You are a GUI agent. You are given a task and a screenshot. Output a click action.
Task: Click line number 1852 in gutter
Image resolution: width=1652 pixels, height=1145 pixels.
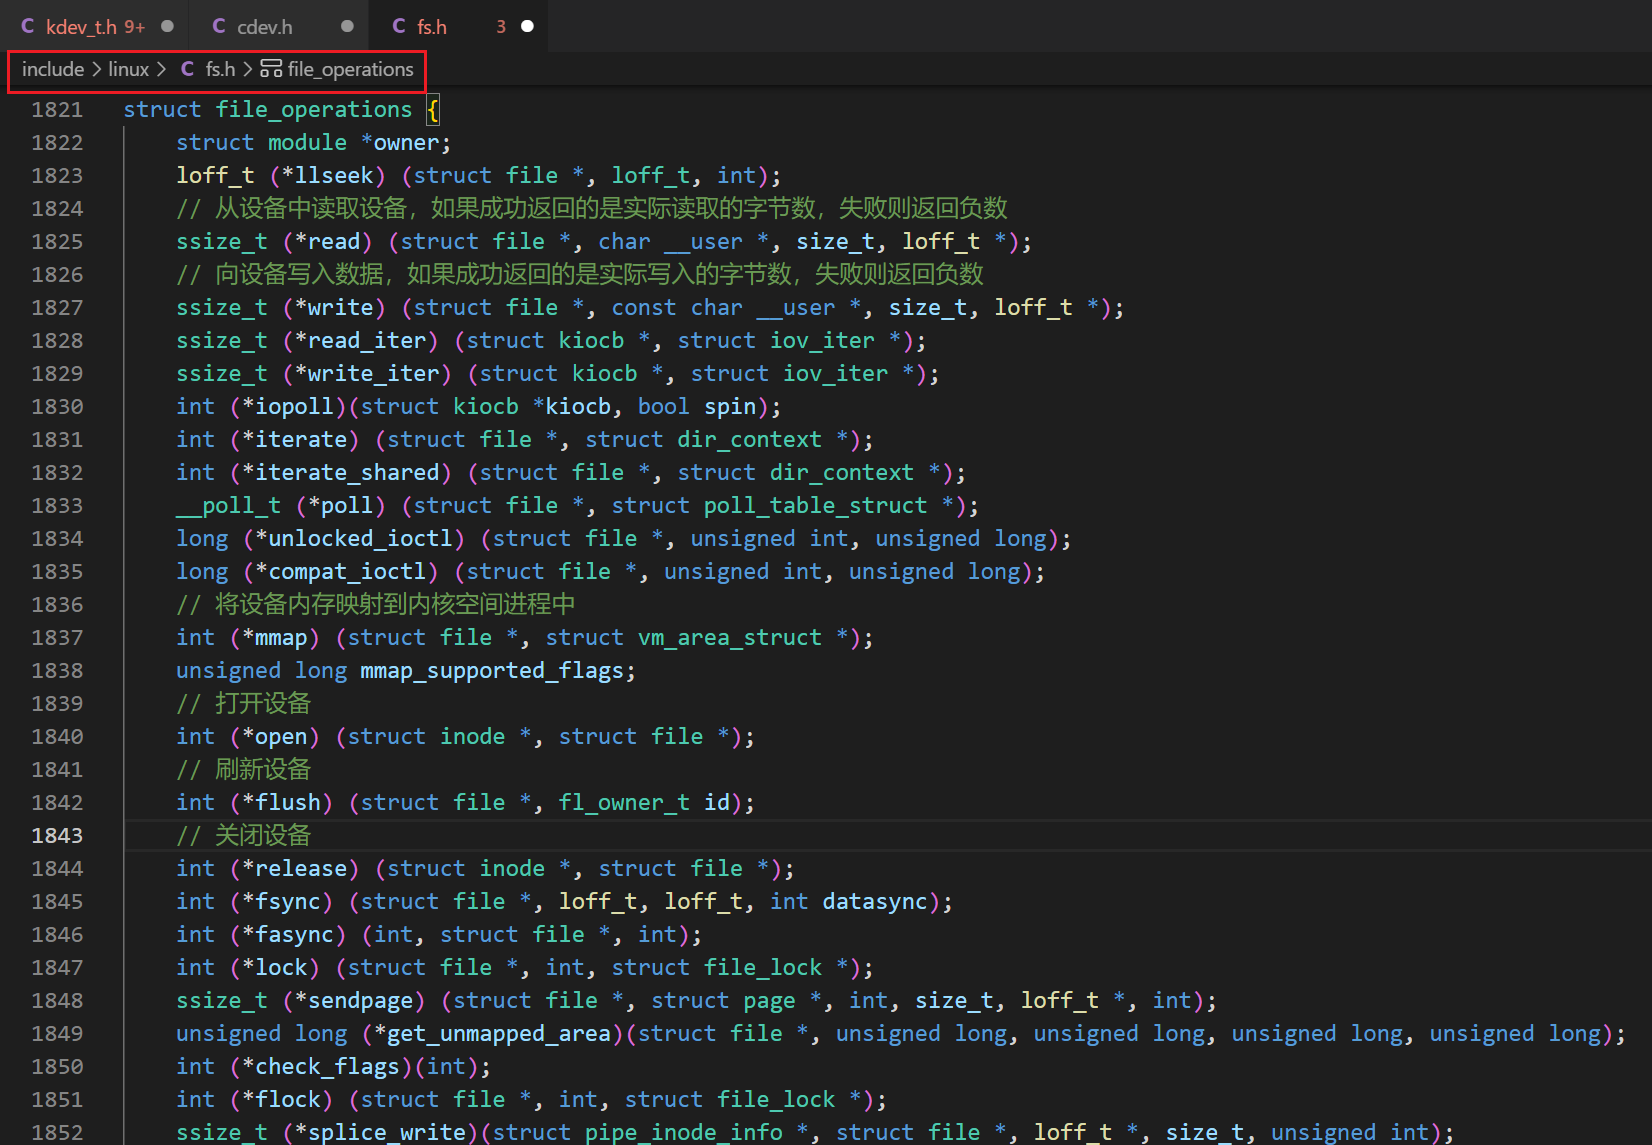point(57,1132)
